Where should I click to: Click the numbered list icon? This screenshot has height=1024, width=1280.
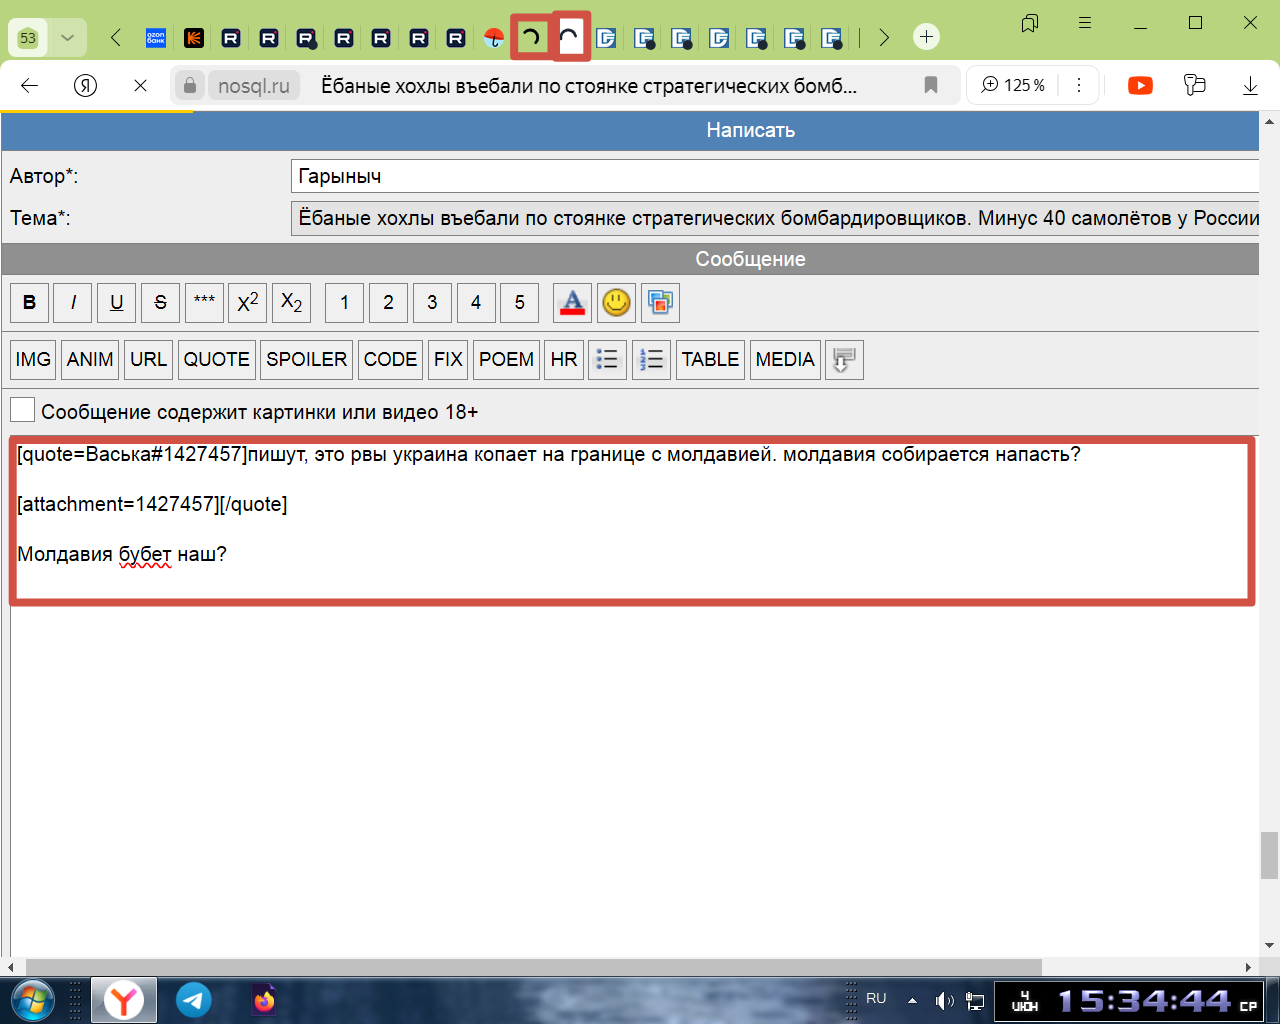[x=651, y=359]
